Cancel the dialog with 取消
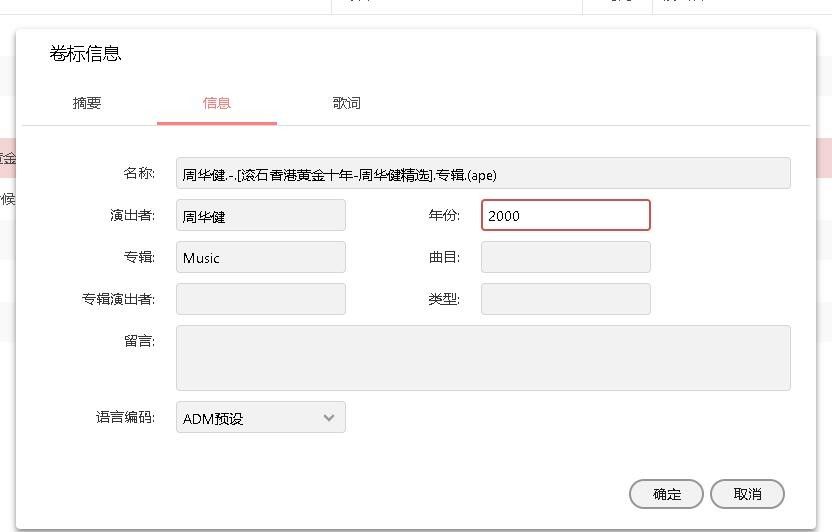This screenshot has width=832, height=532. (747, 494)
